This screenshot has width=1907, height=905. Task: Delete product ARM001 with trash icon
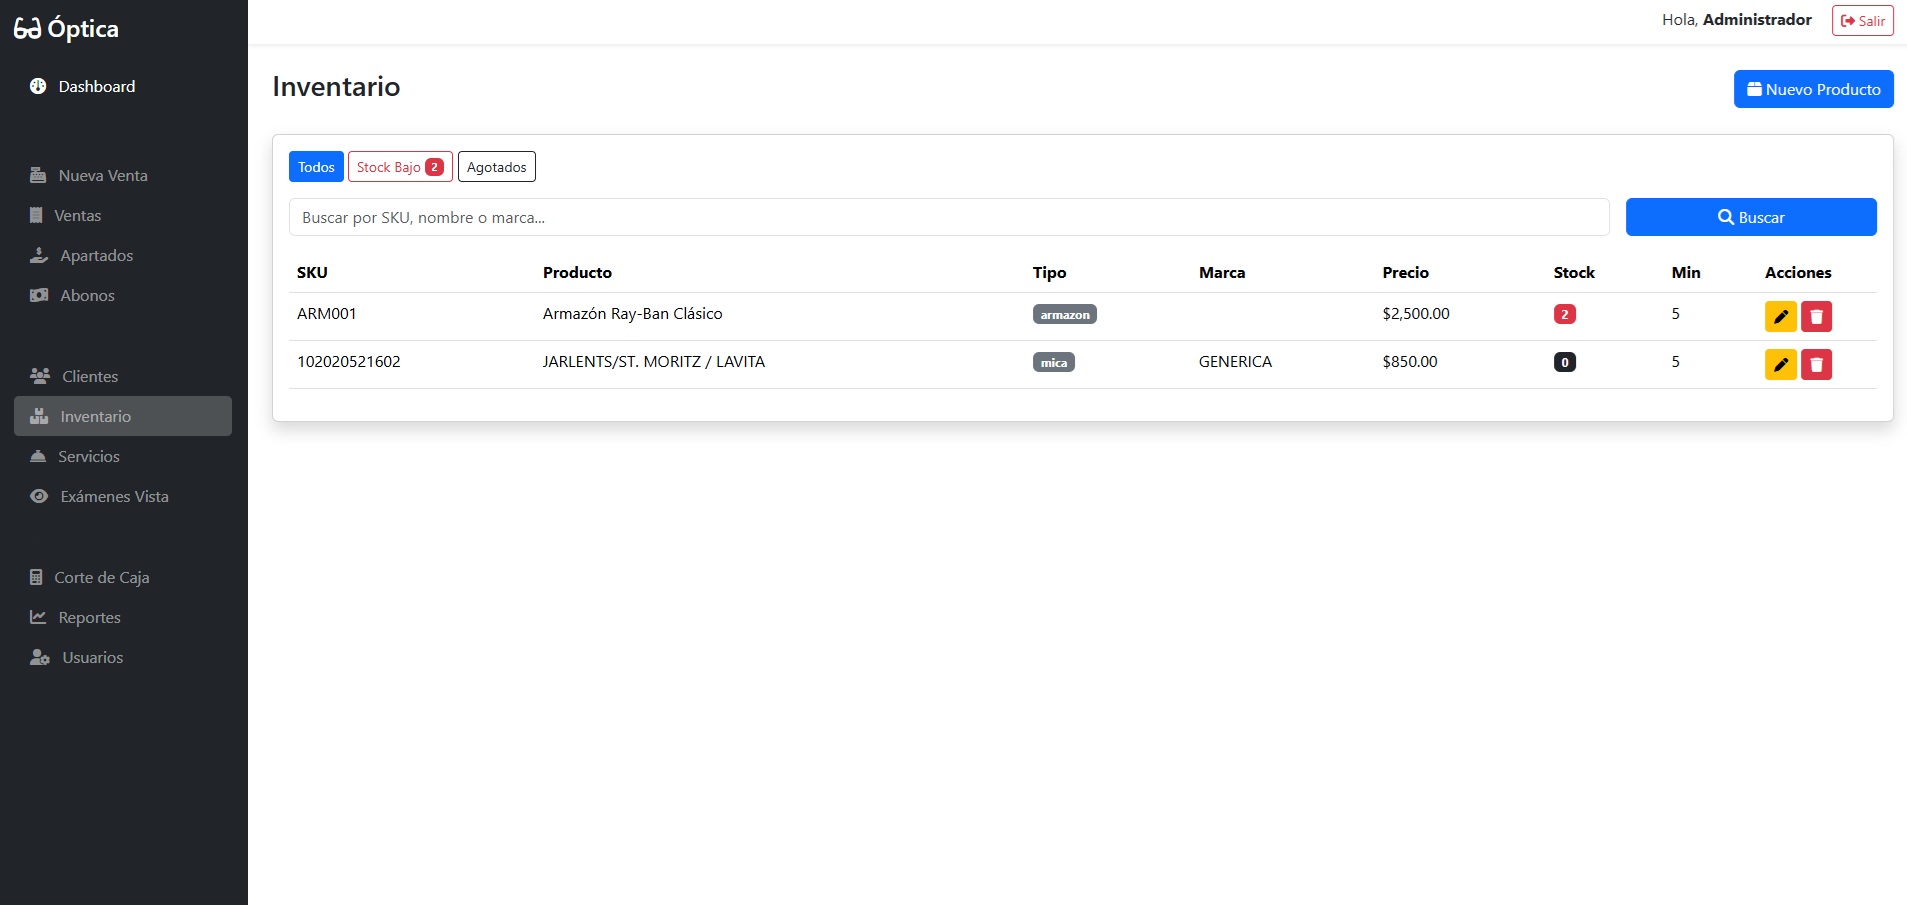coord(1816,317)
